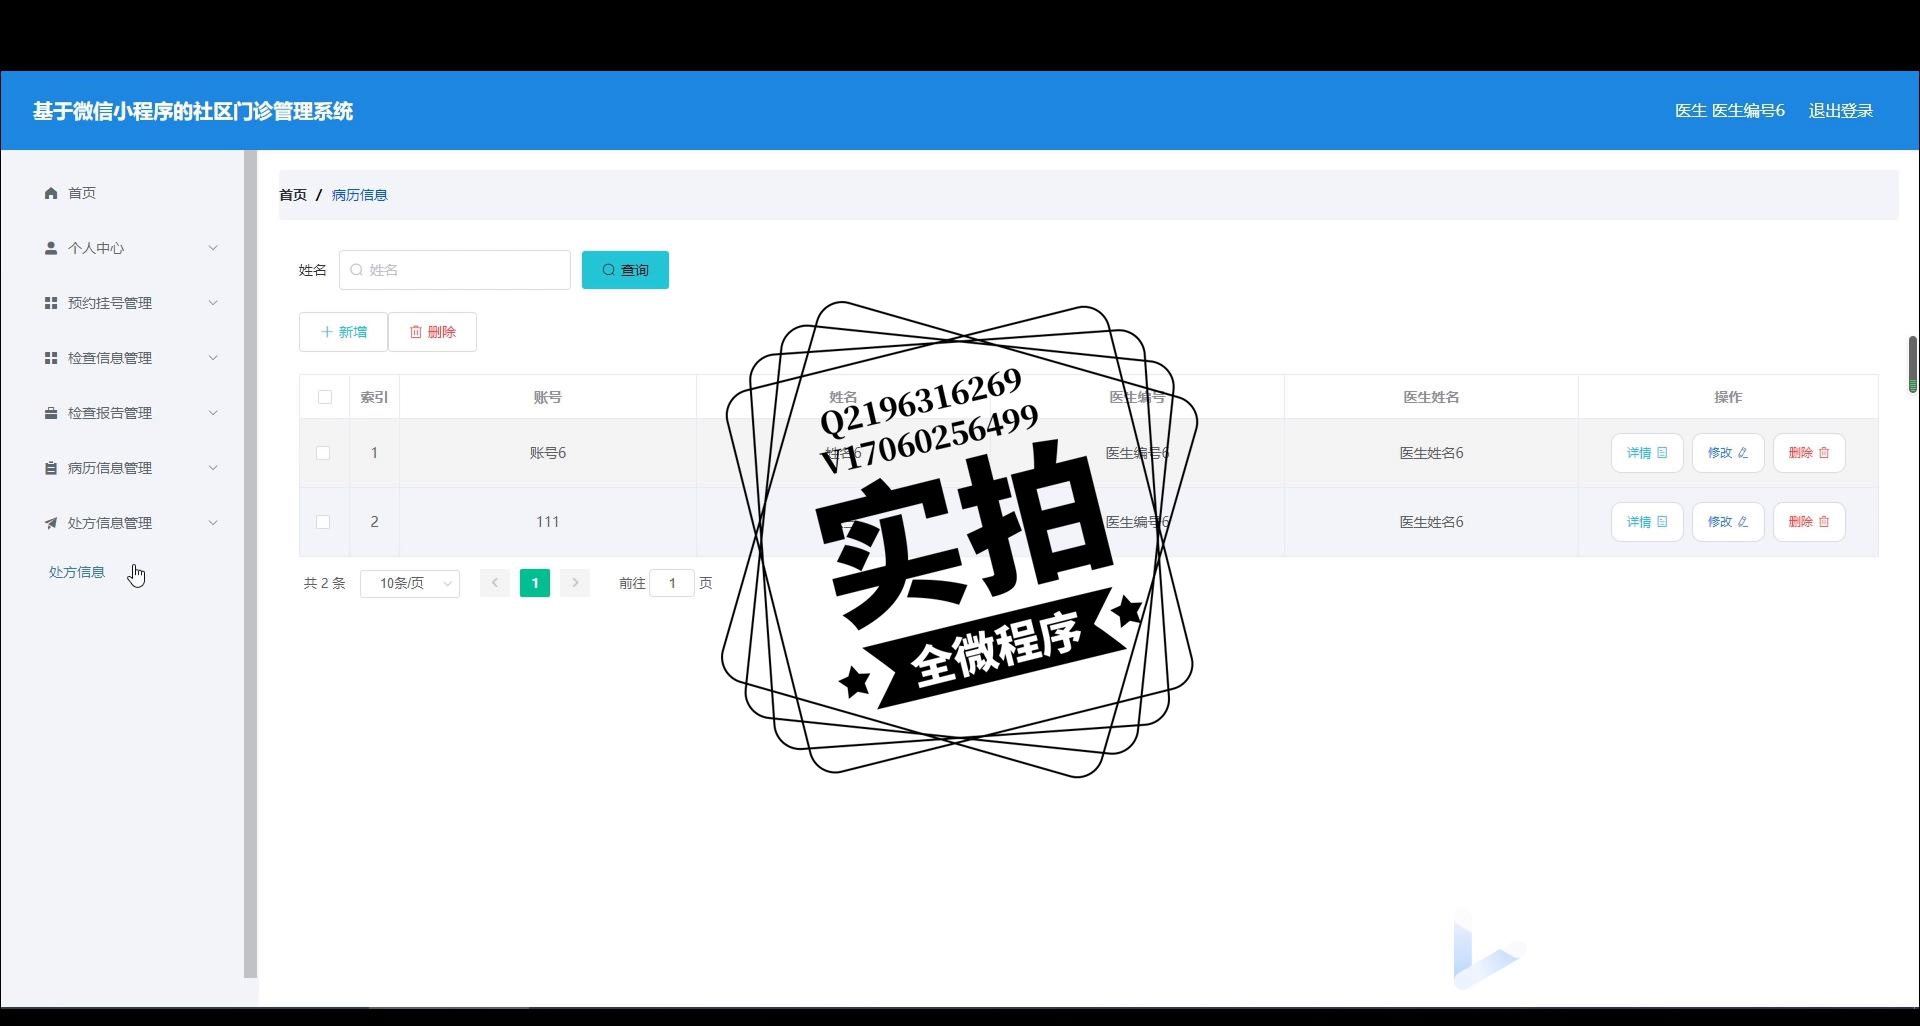Expand 病历信息管理 chevron
The width and height of the screenshot is (1920, 1026).
click(x=213, y=468)
